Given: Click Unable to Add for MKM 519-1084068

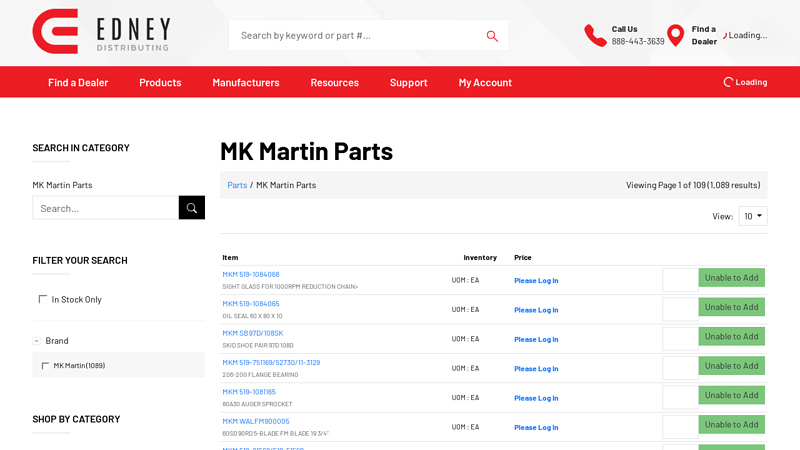Looking at the screenshot, I should click(732, 278).
